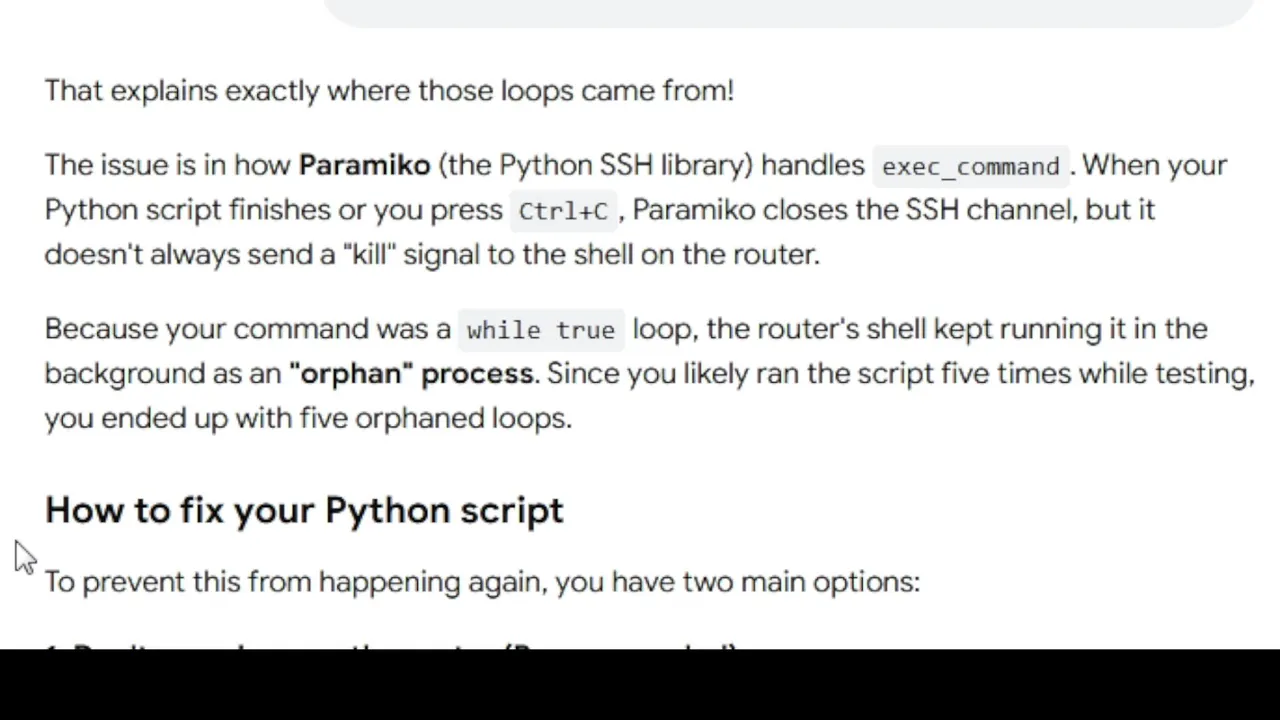The image size is (1280, 720).
Task: Click the gray user message bubble at top
Action: tap(788, 10)
